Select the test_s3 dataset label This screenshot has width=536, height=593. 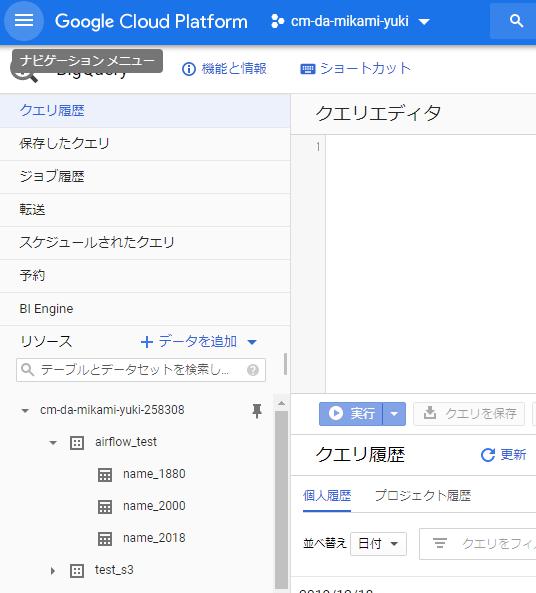coord(114,570)
